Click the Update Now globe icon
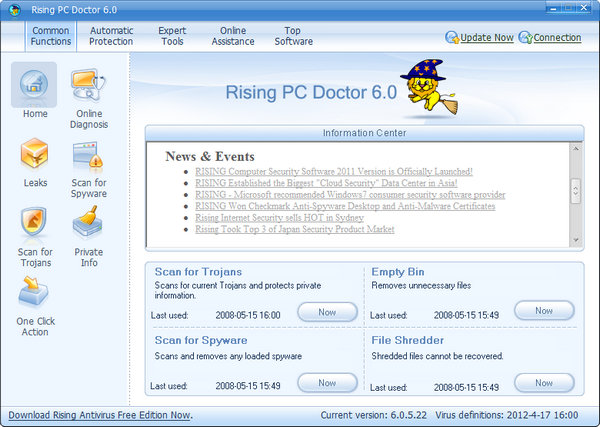The height and width of the screenshot is (427, 600). tap(452, 38)
